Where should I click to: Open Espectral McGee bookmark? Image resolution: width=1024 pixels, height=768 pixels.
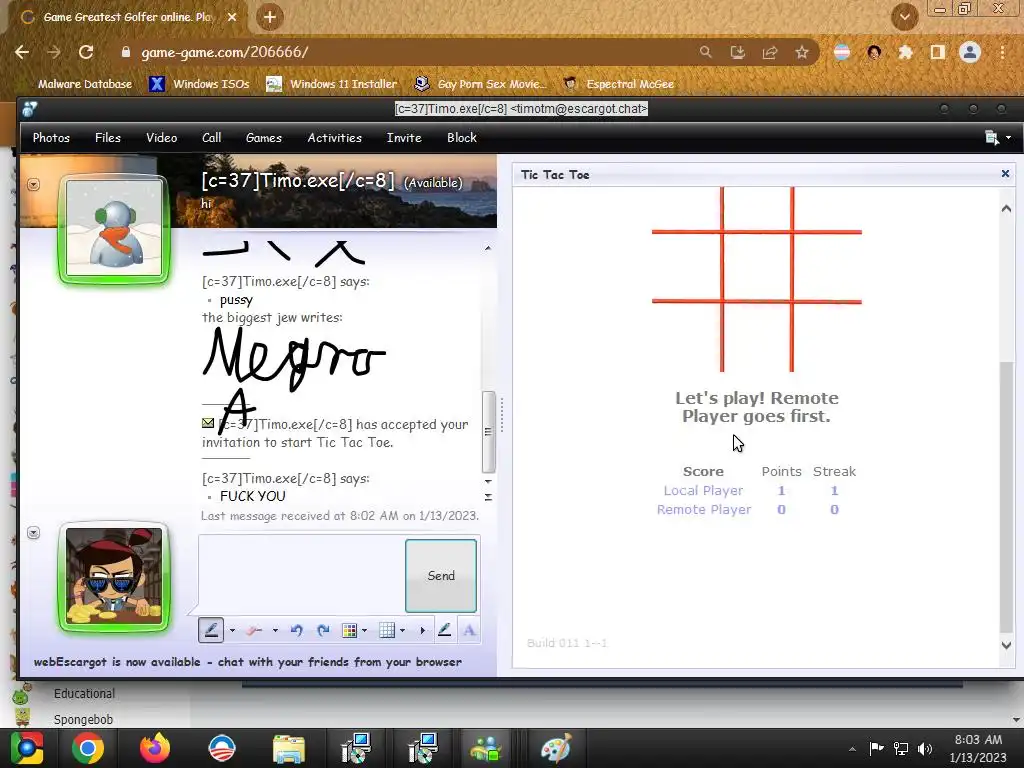(618, 84)
